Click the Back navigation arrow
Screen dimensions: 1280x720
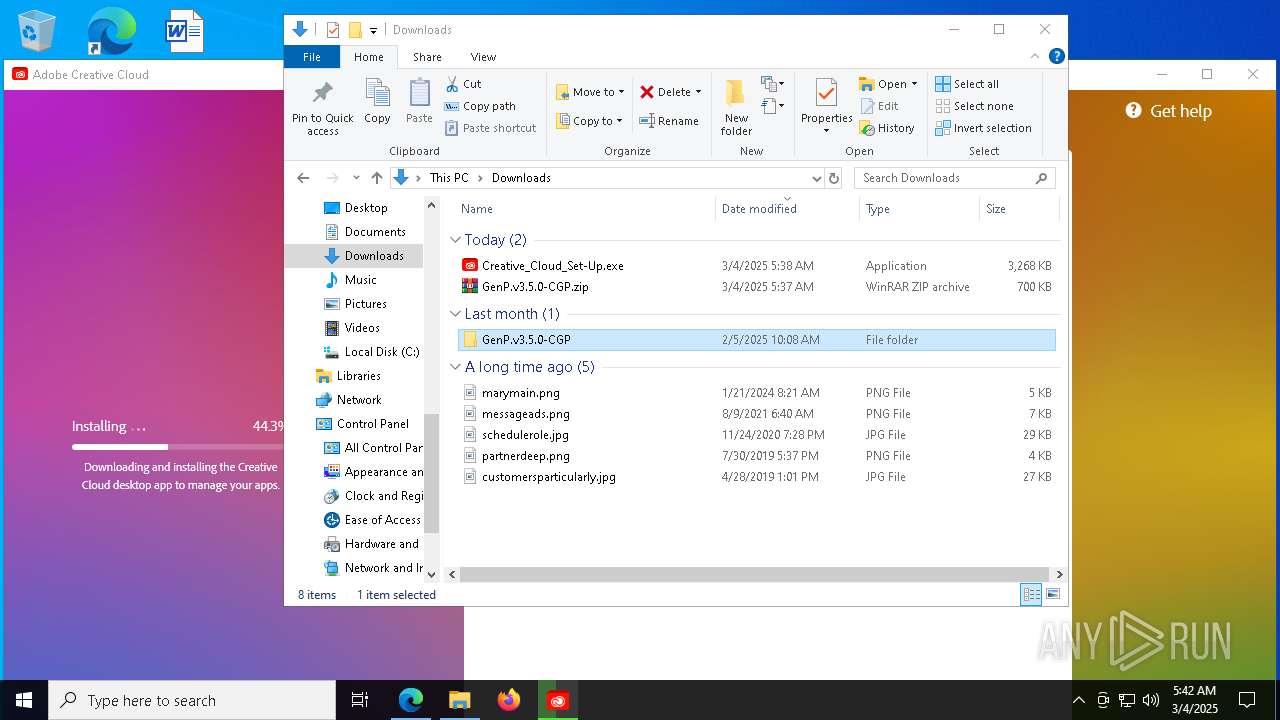click(x=303, y=178)
